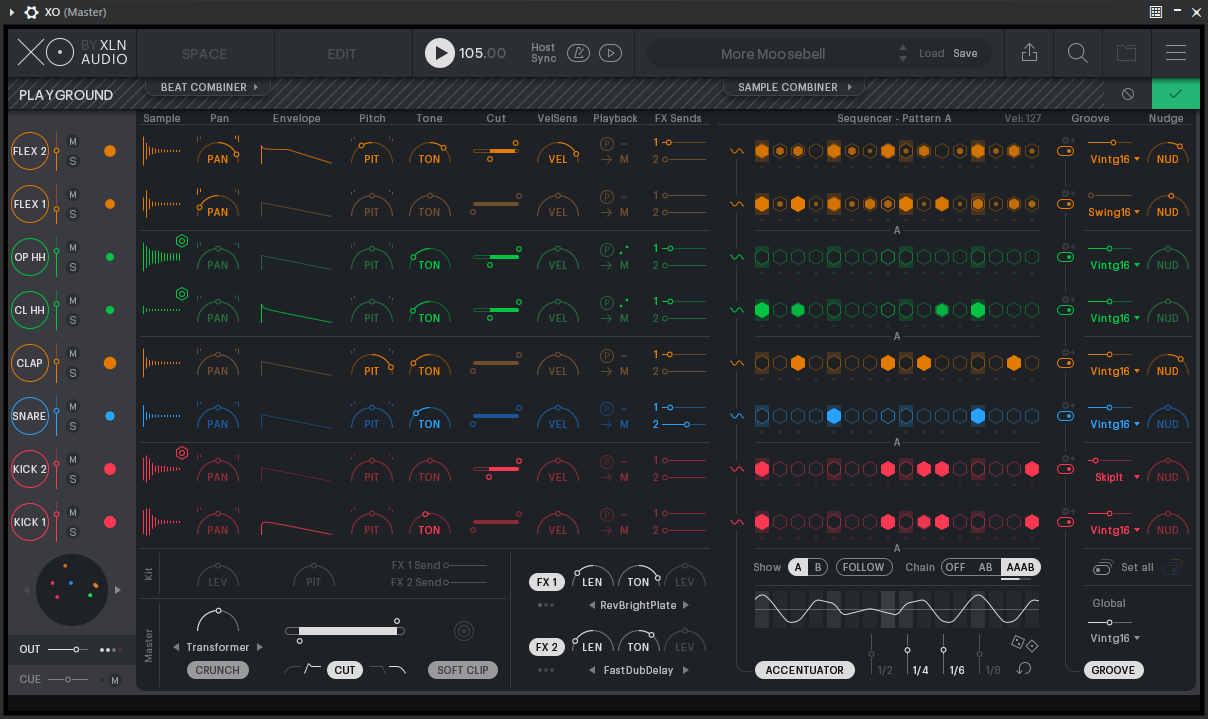The width and height of the screenshot is (1208, 719).
Task: Switch to the SPACE tab
Action: (204, 54)
